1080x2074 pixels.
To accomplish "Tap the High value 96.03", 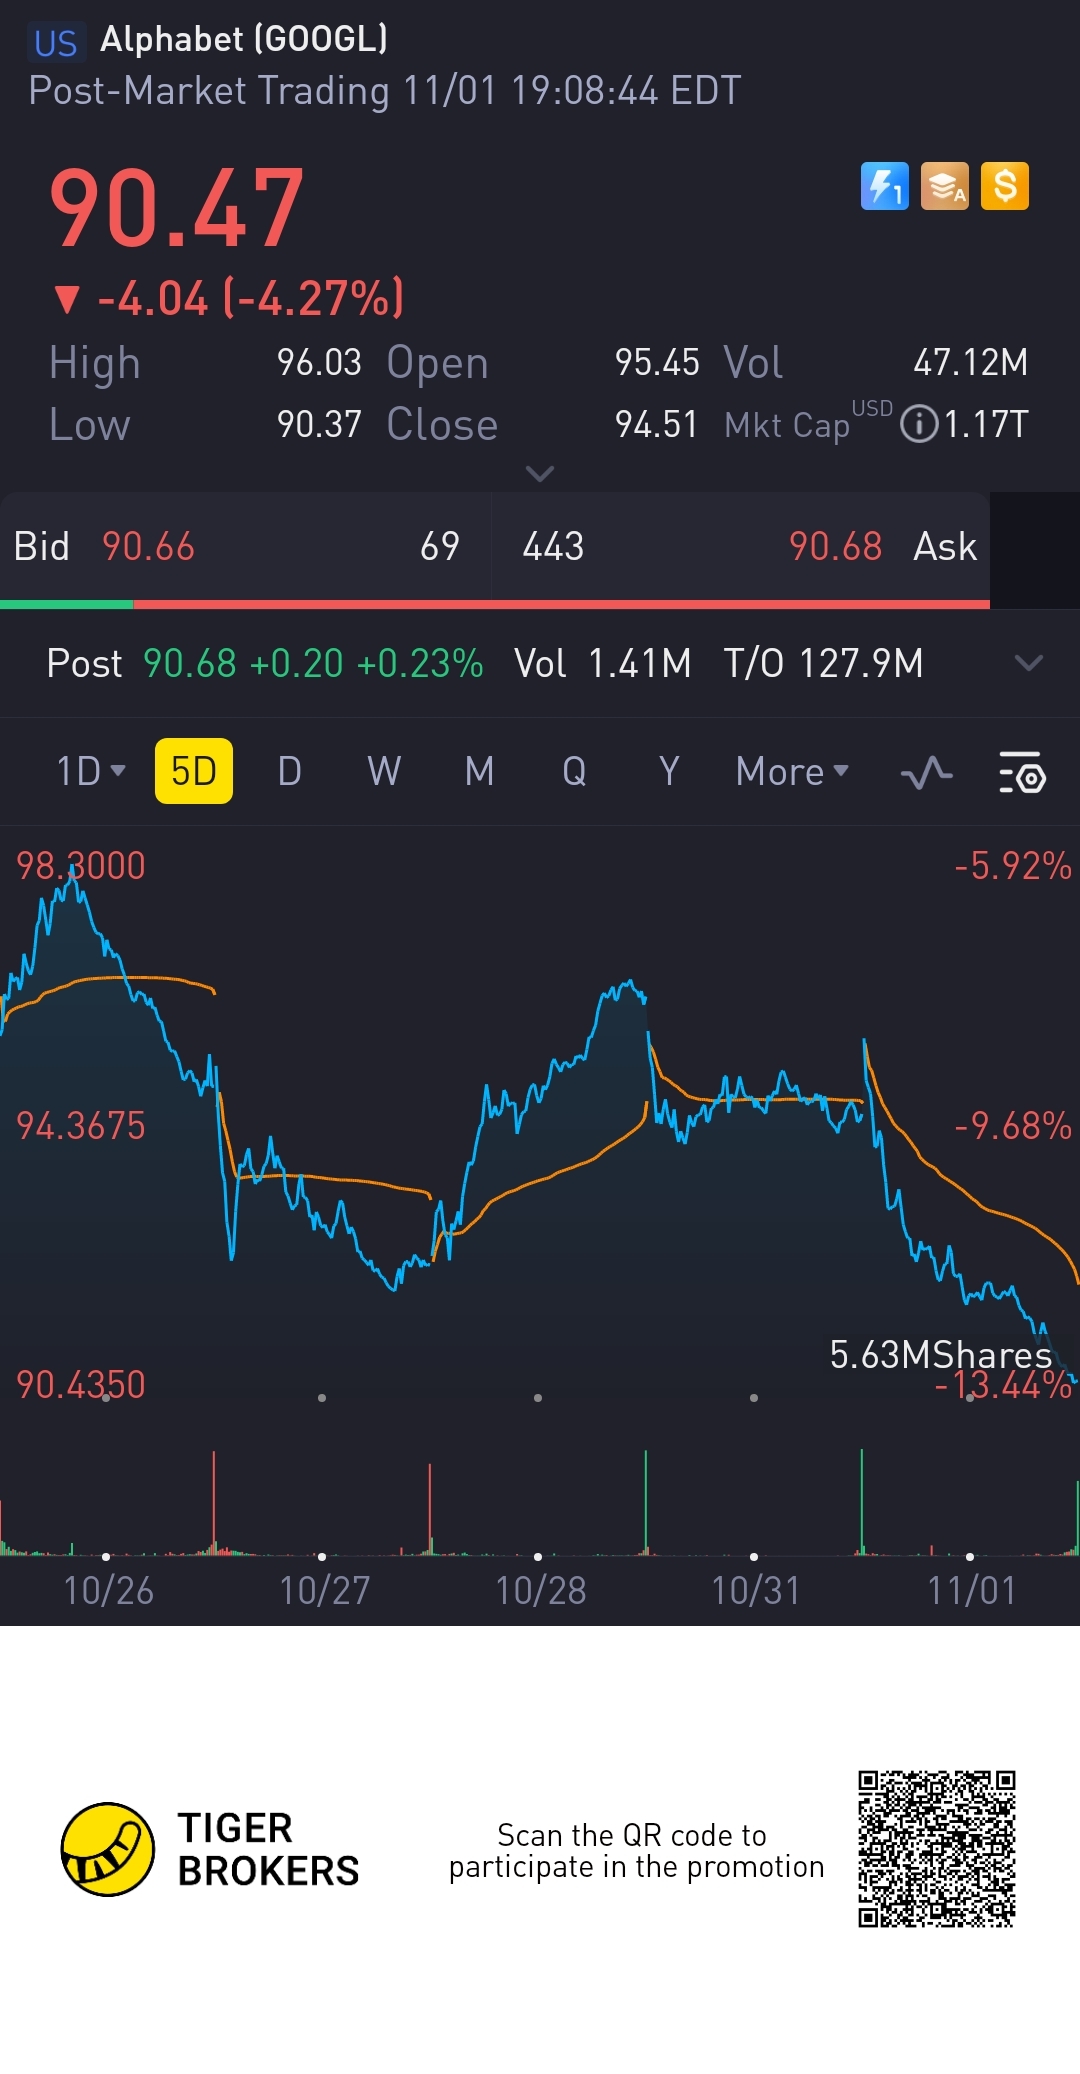I will click(x=319, y=363).
